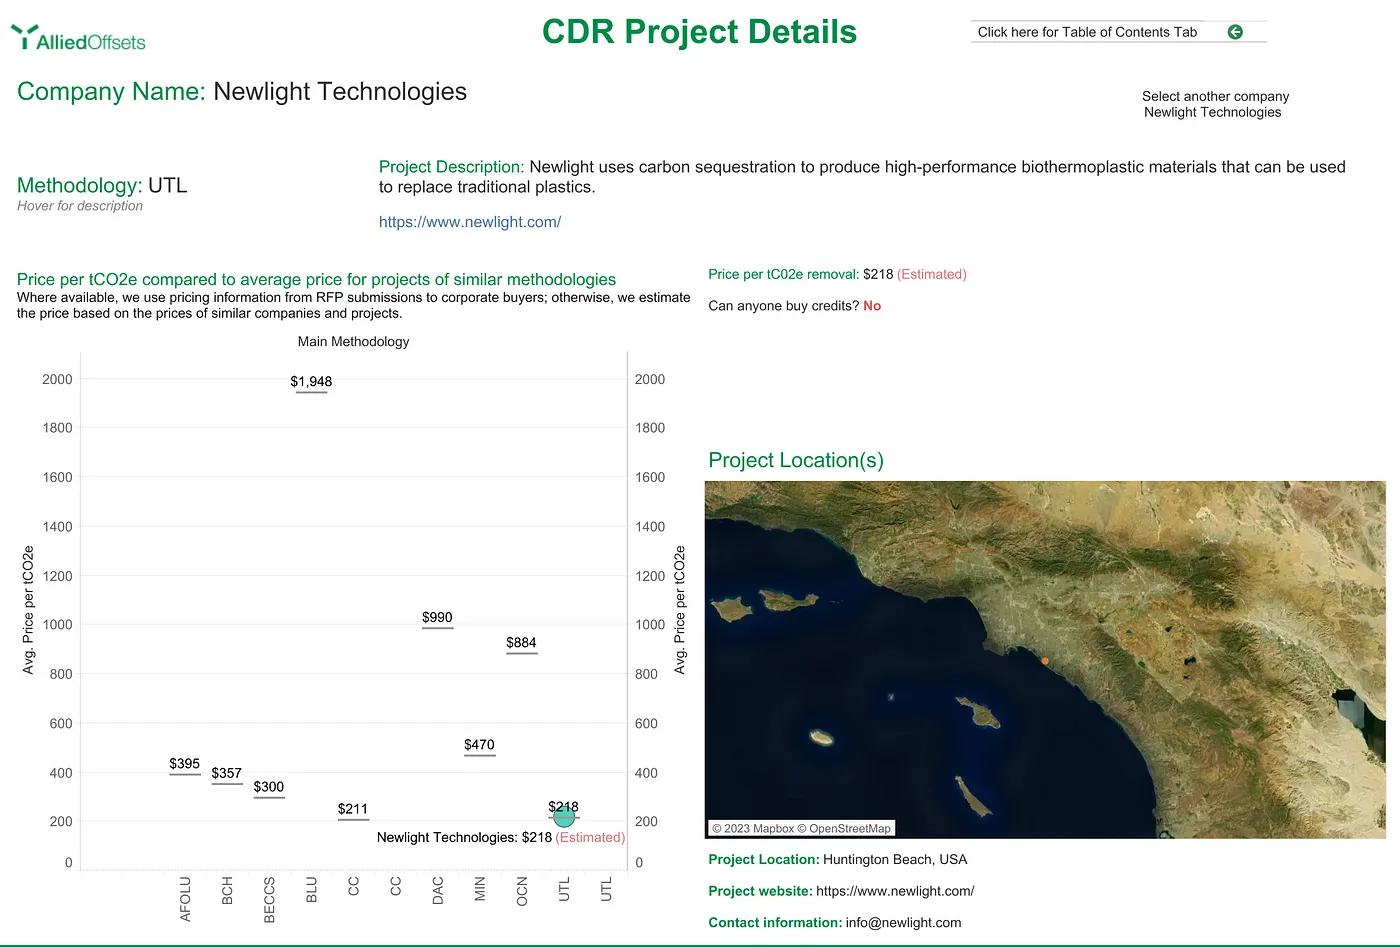Click the info@newlight.com contact text

(x=903, y=923)
